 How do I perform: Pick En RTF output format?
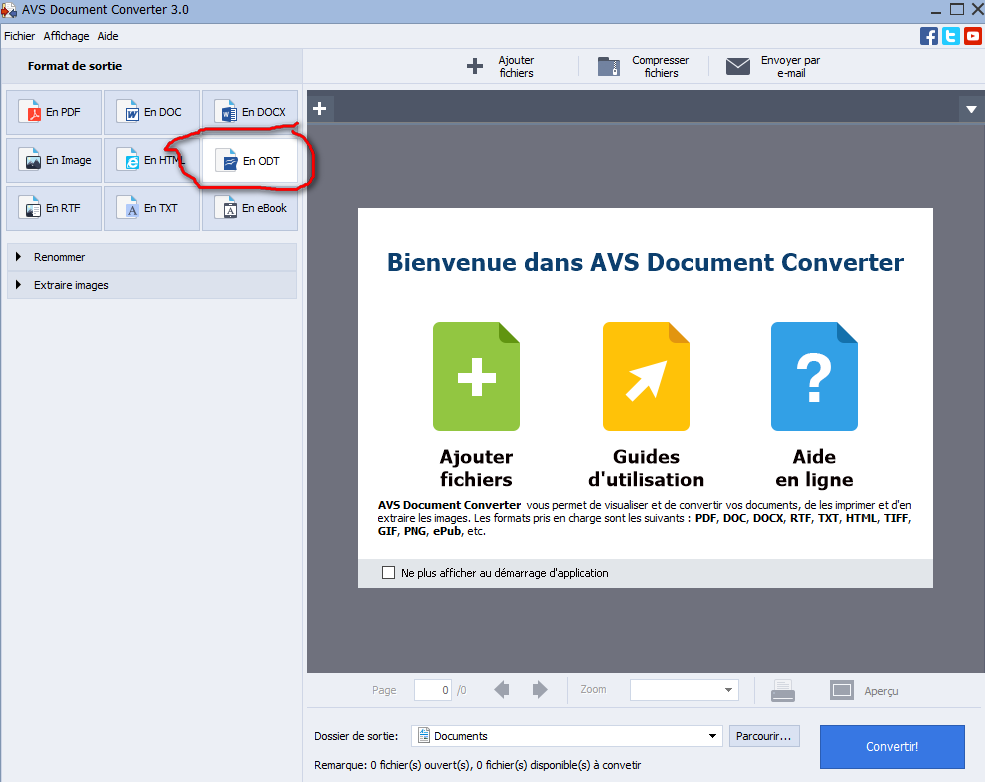click(54, 209)
